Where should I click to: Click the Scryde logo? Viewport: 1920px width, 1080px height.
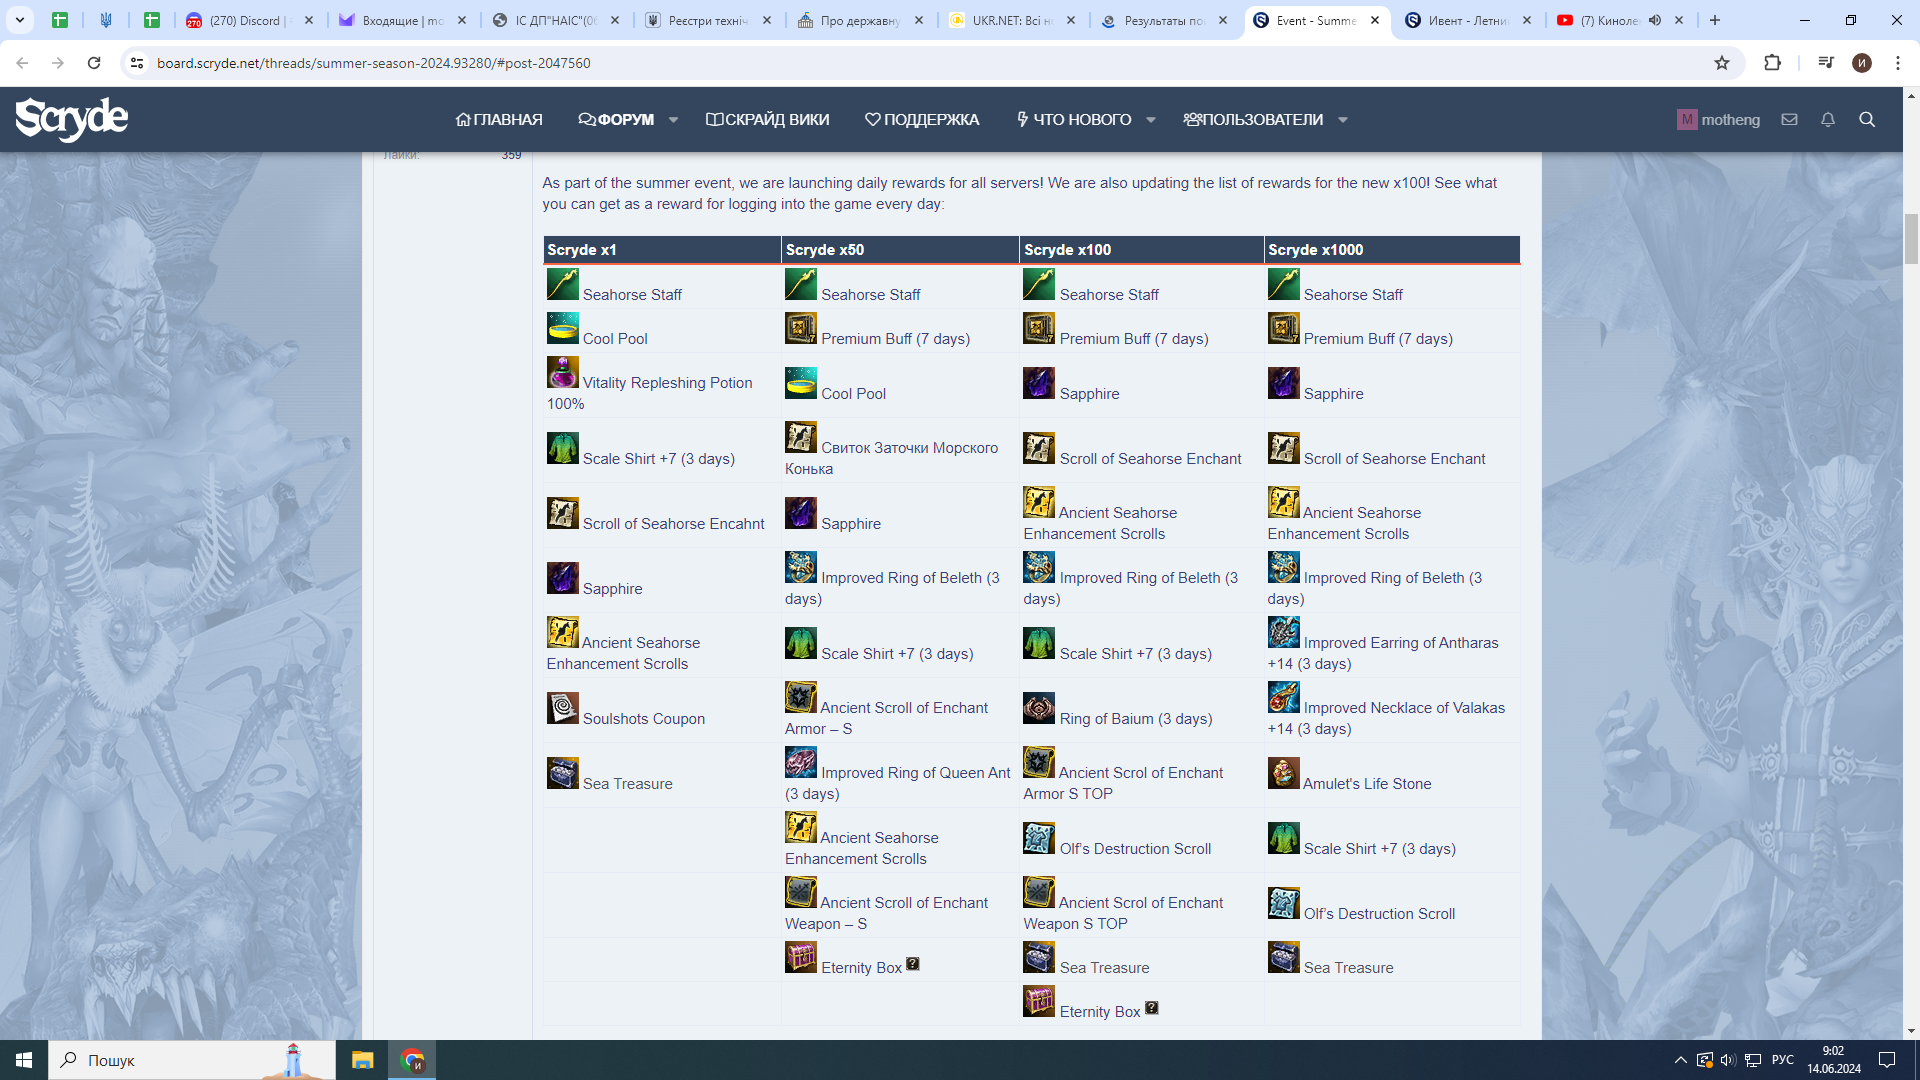coord(71,119)
